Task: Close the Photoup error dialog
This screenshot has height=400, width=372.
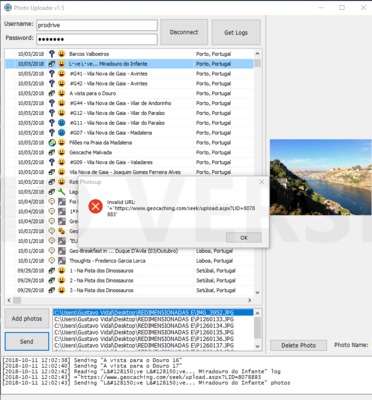Action: click(262, 182)
